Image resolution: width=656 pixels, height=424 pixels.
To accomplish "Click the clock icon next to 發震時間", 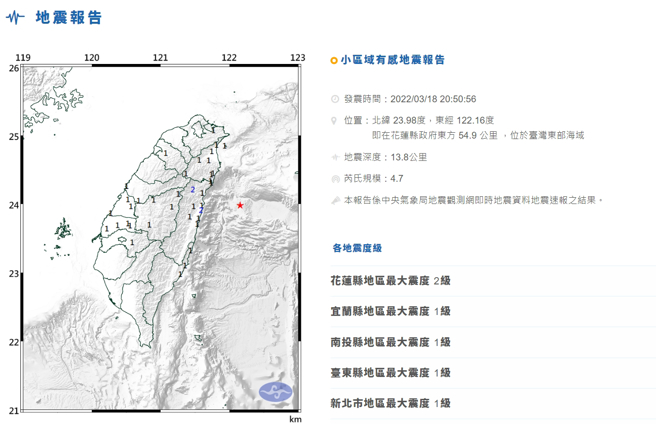I will click(335, 100).
